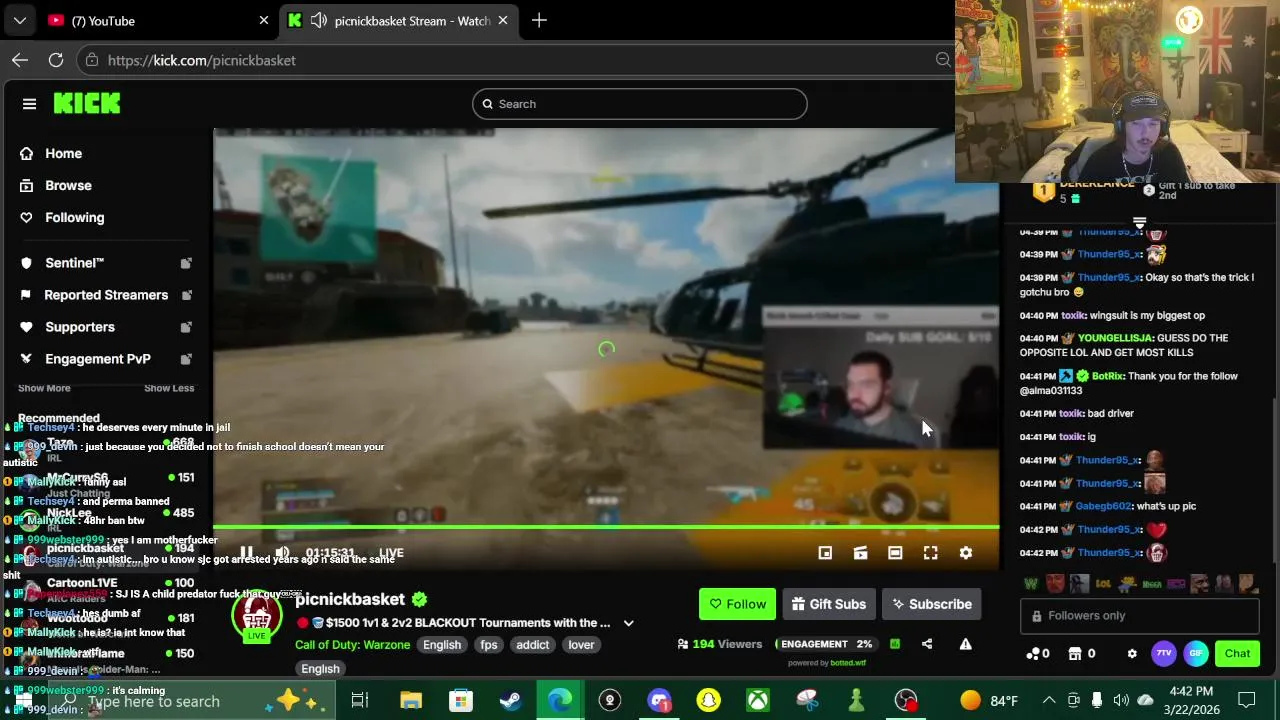Toggle fullscreen on the video player
Viewport: 1280px width, 720px height.
pyautogui.click(x=930, y=552)
